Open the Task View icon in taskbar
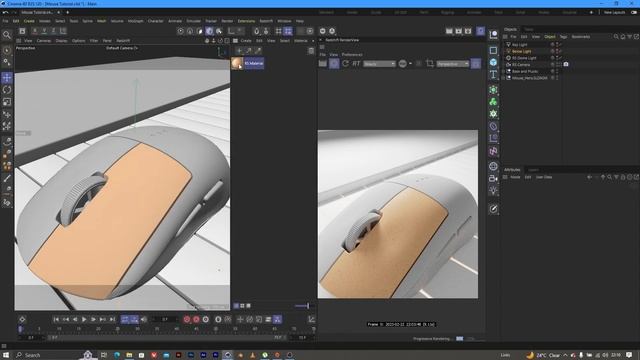 click(x=104, y=355)
